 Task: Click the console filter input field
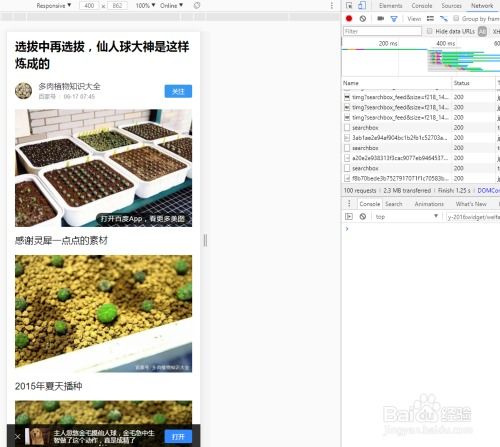(473, 217)
